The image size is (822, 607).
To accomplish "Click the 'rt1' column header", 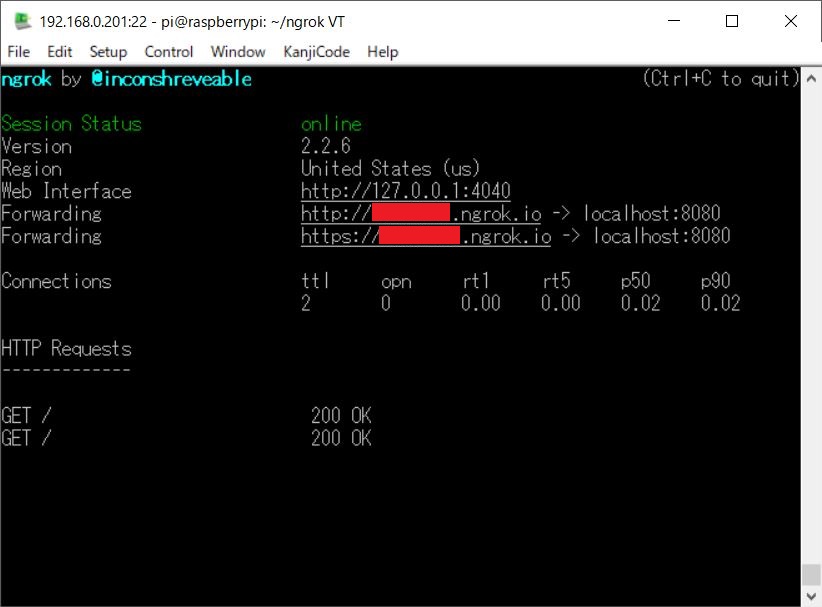I will [x=475, y=281].
